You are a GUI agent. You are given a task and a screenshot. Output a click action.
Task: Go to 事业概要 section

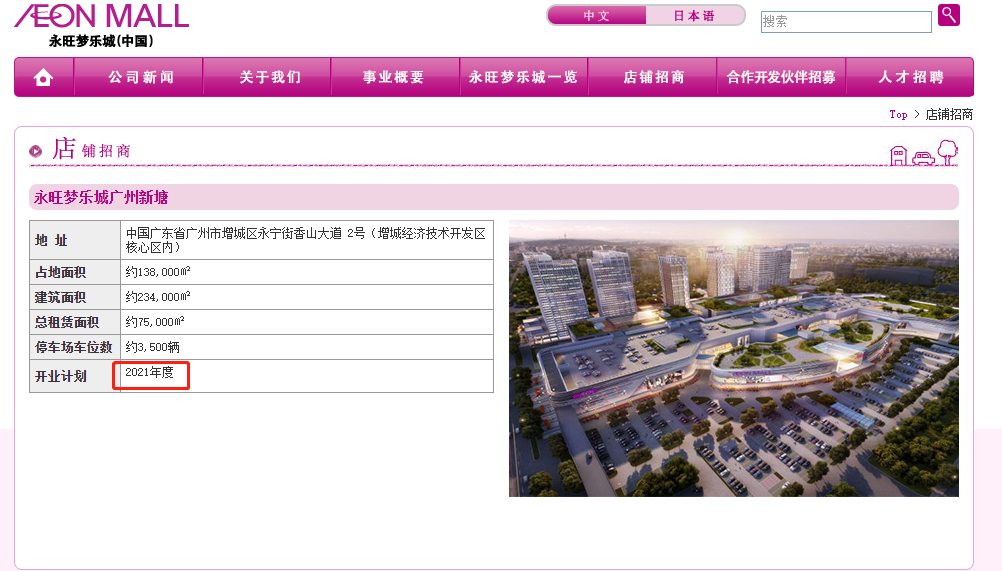coord(394,78)
